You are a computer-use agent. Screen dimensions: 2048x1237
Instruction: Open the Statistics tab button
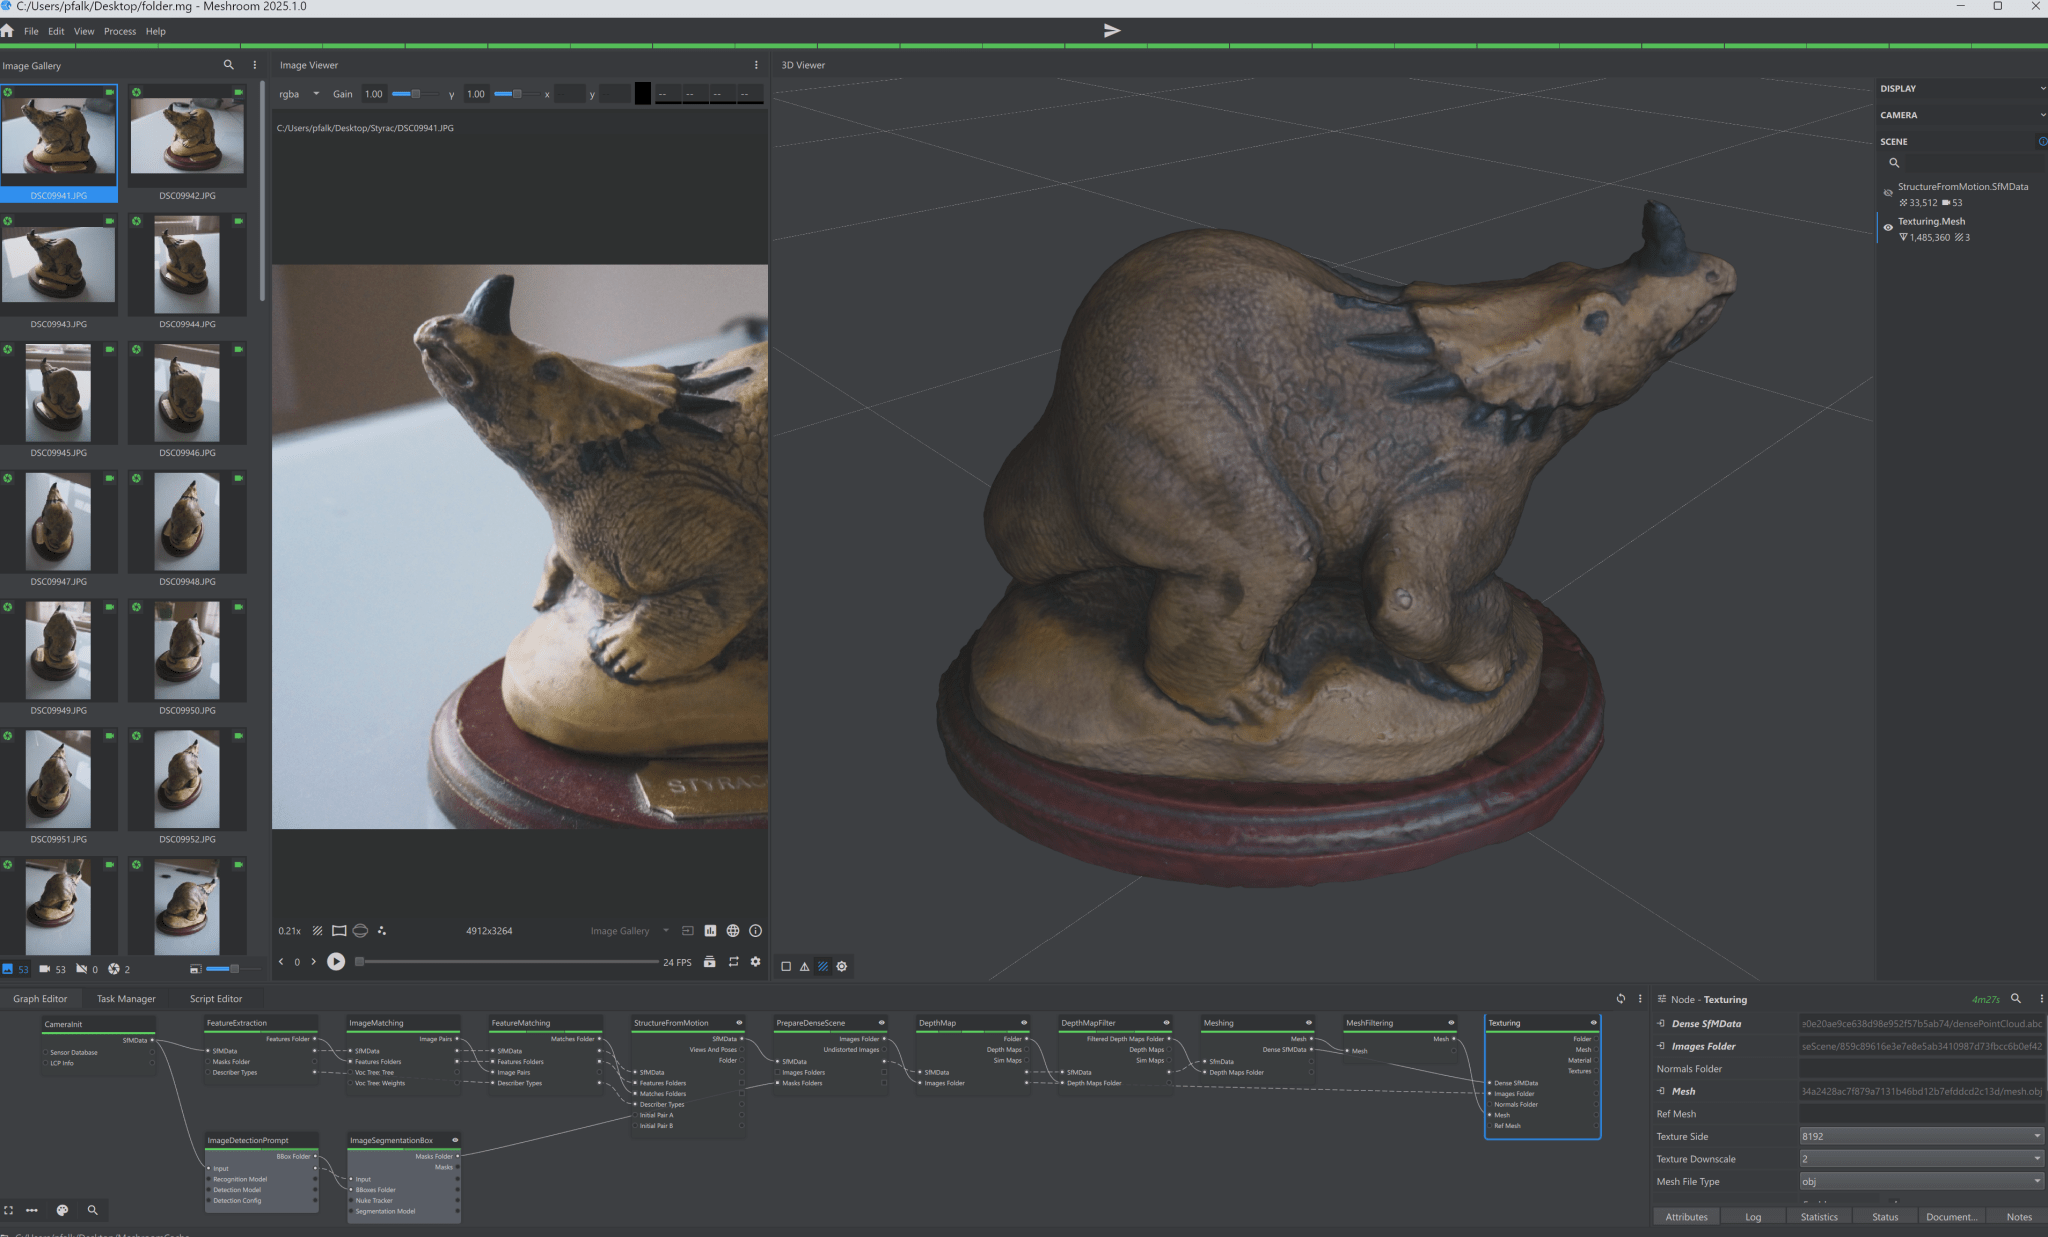tap(1819, 1217)
